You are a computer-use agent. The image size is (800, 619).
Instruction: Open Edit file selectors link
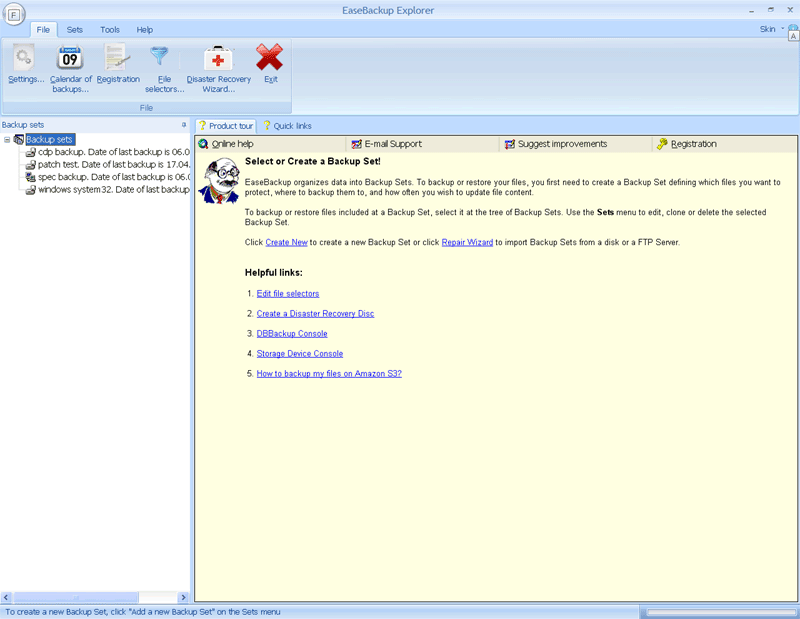pyautogui.click(x=288, y=294)
